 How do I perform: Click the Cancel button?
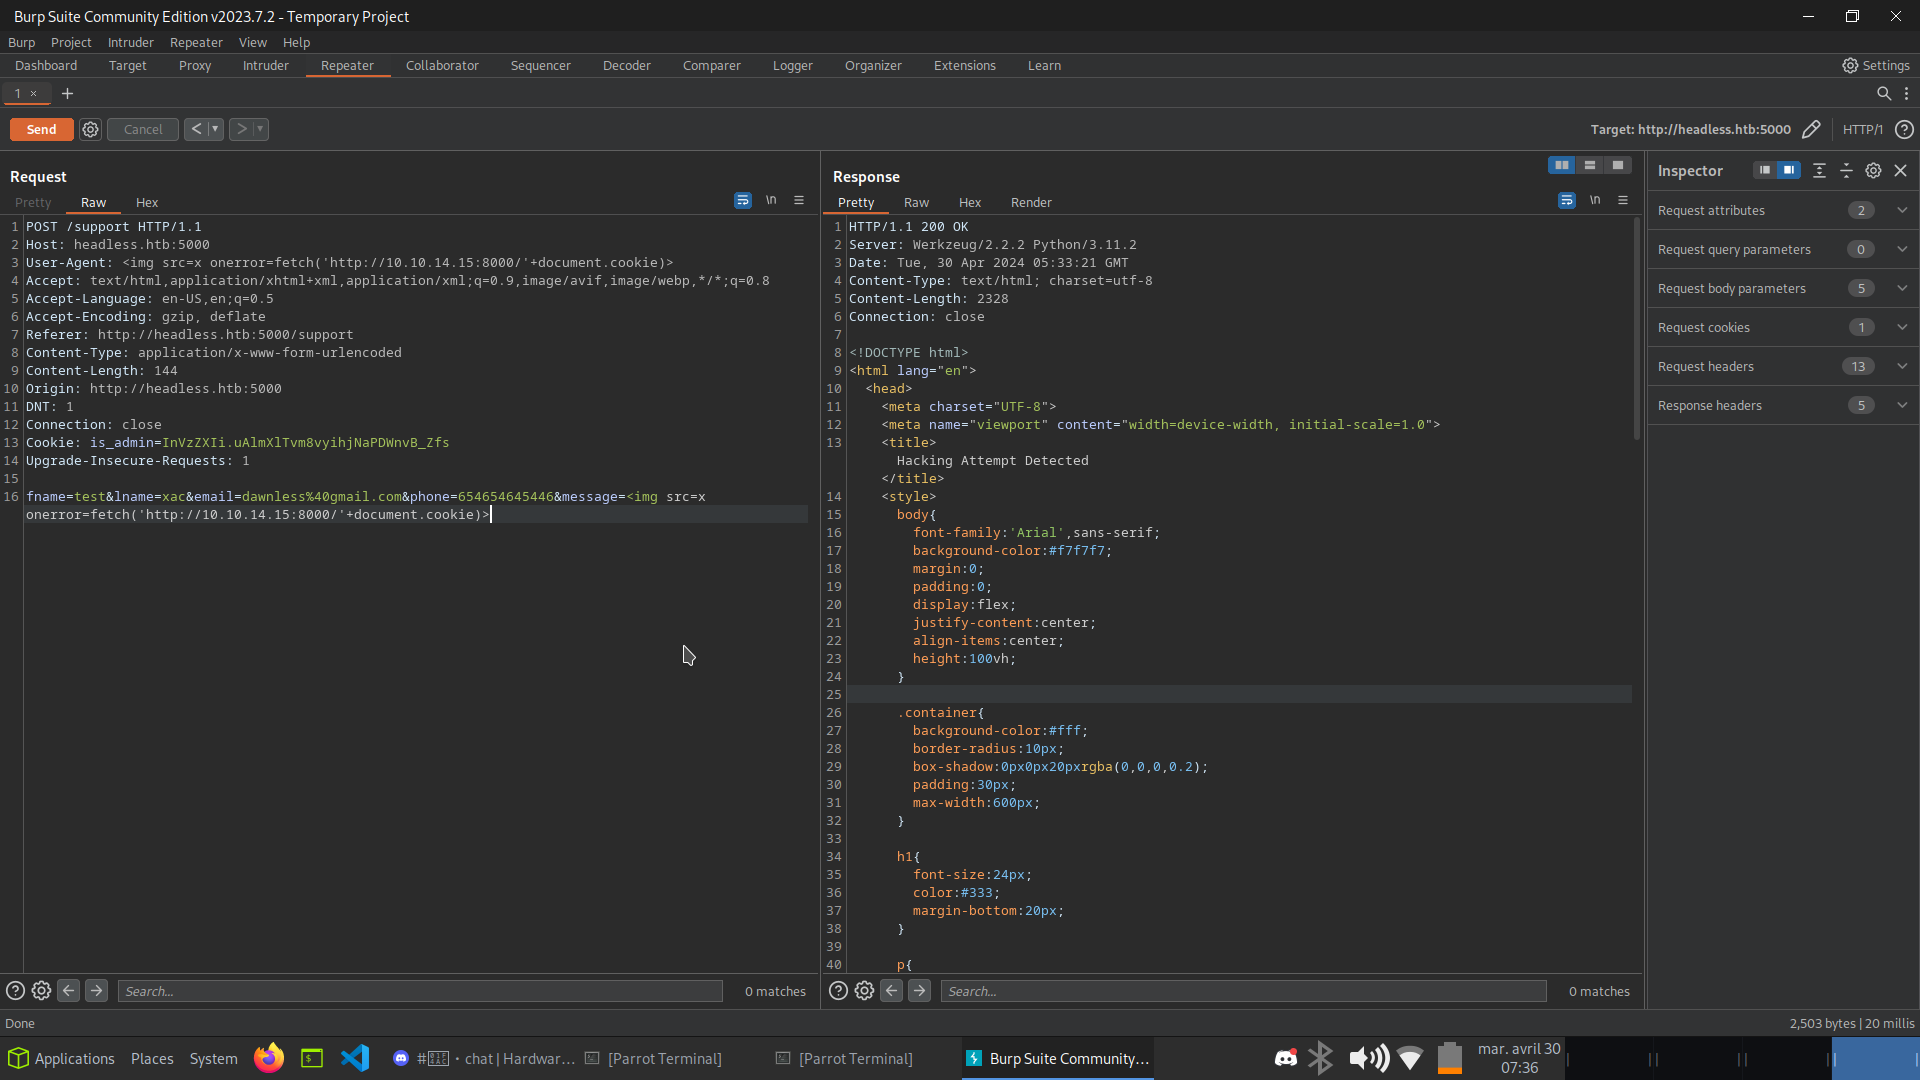[x=142, y=129]
